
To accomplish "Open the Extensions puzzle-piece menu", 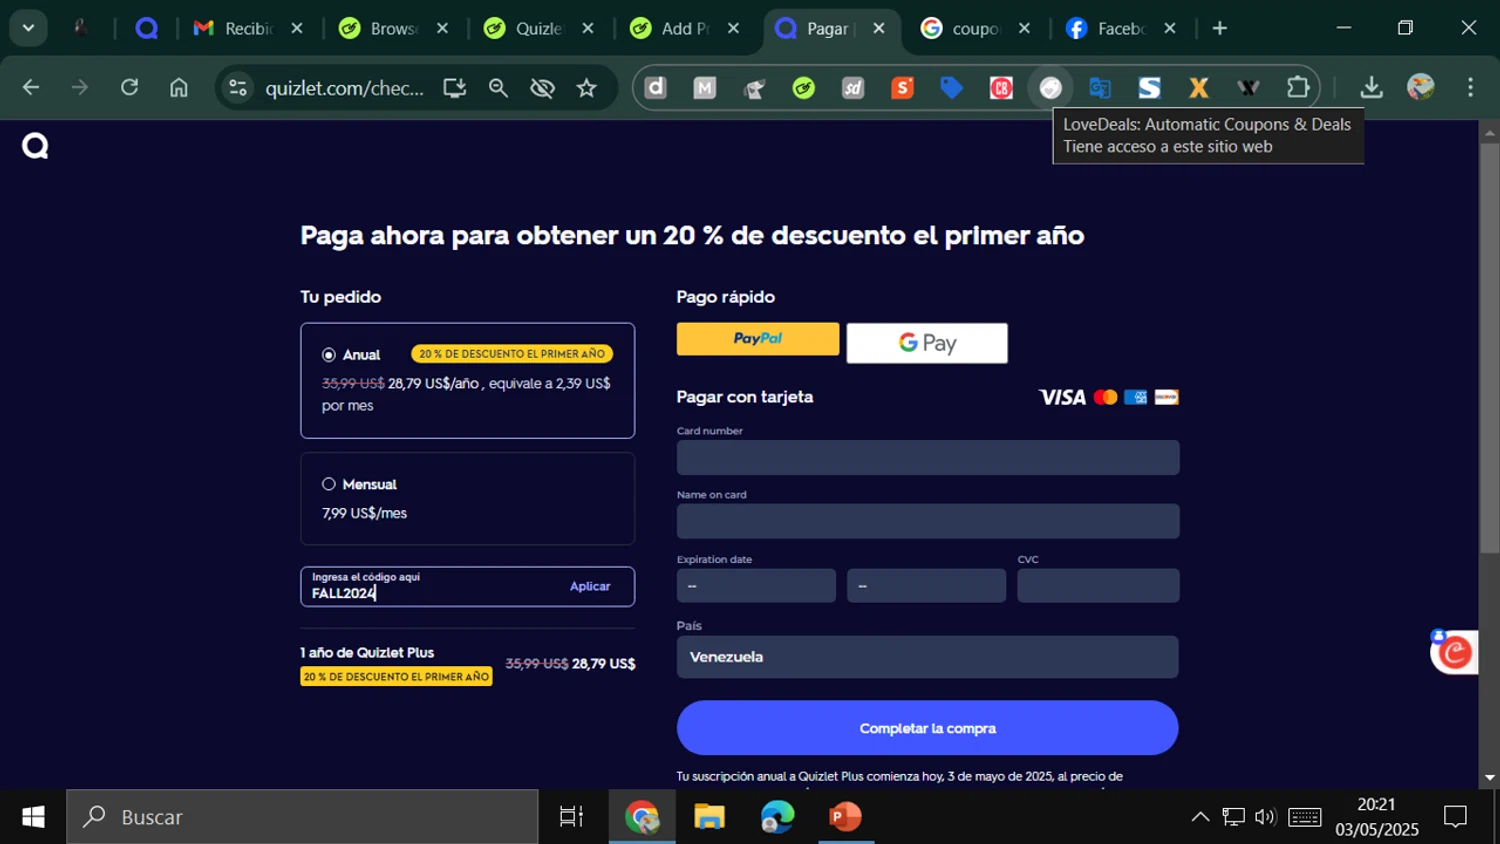I will click(1298, 88).
